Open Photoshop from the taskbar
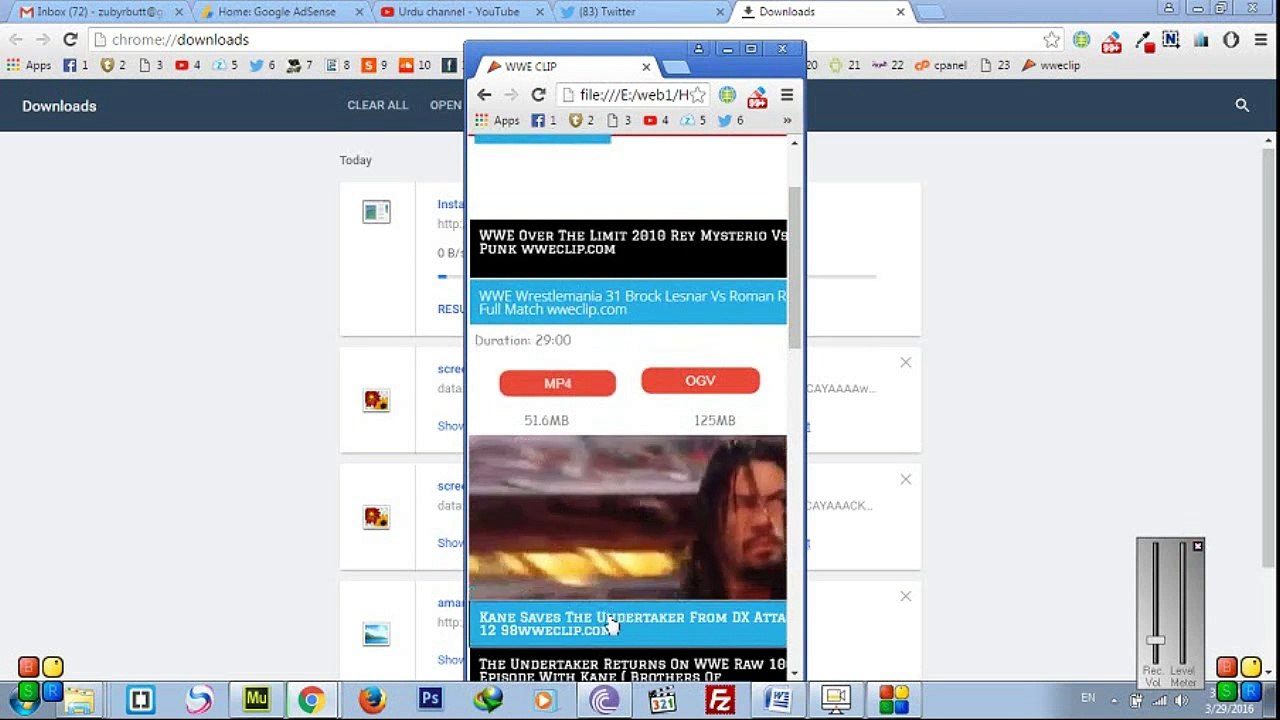Image resolution: width=1280 pixels, height=720 pixels. click(430, 699)
